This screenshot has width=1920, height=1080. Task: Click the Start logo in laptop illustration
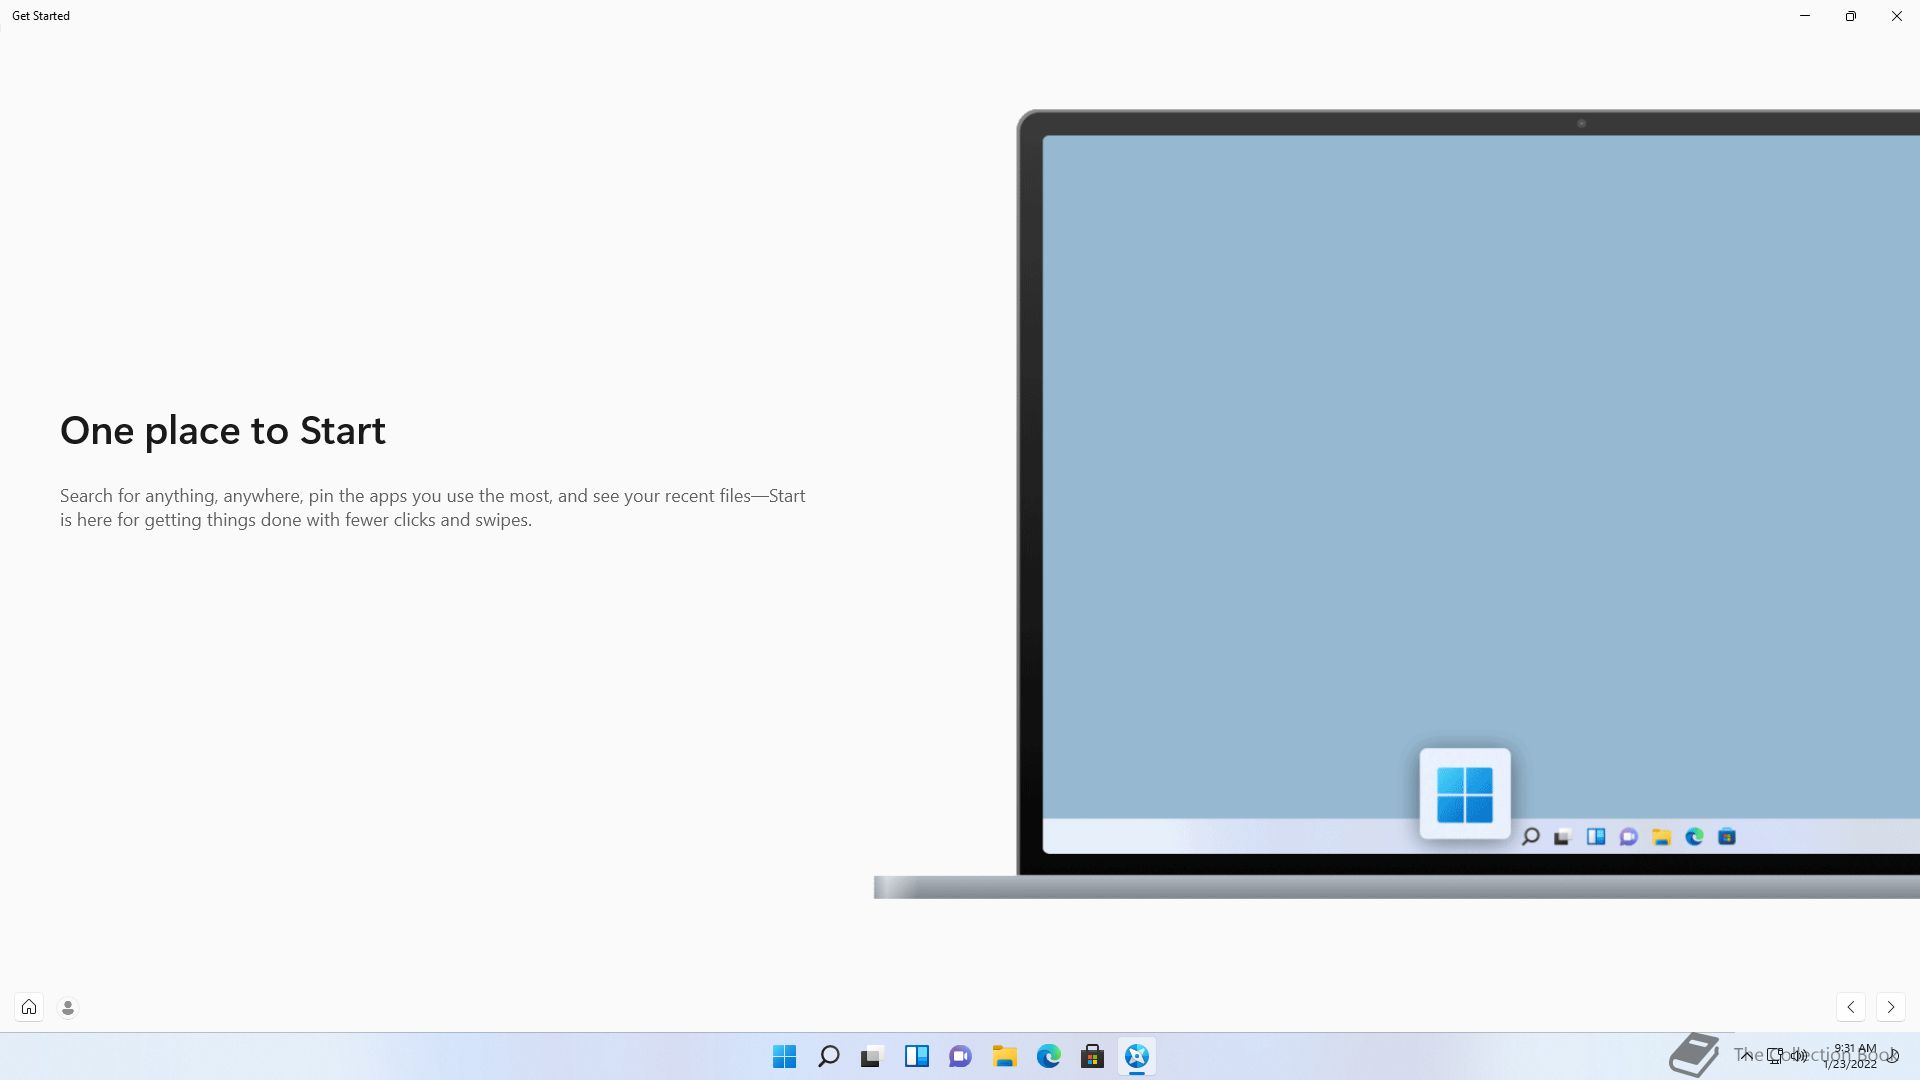pos(1465,794)
